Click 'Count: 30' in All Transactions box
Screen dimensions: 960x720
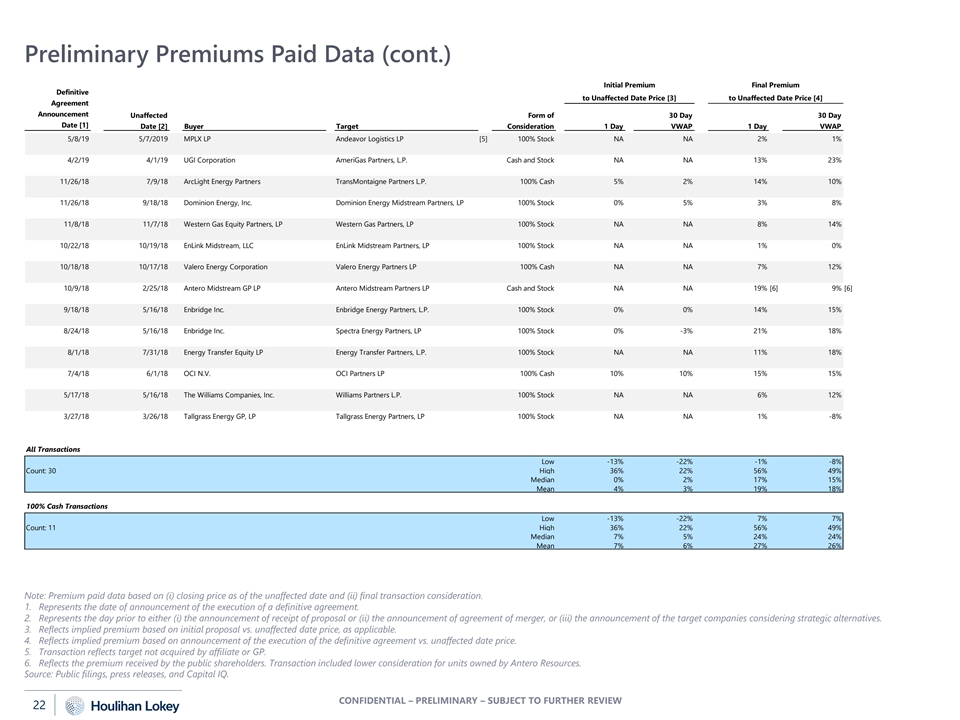click(41, 471)
